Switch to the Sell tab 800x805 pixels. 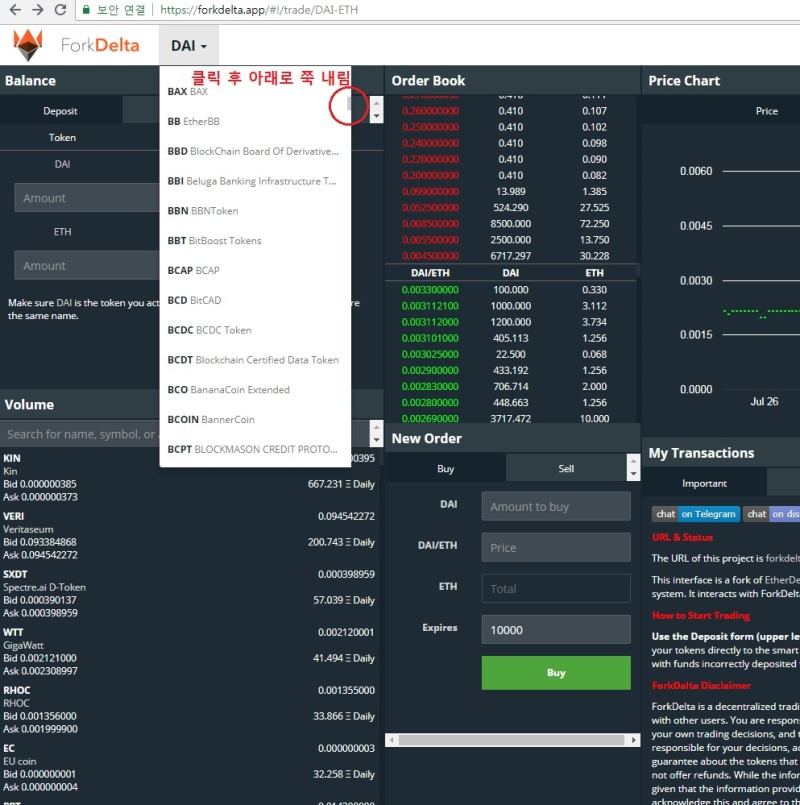click(566, 468)
